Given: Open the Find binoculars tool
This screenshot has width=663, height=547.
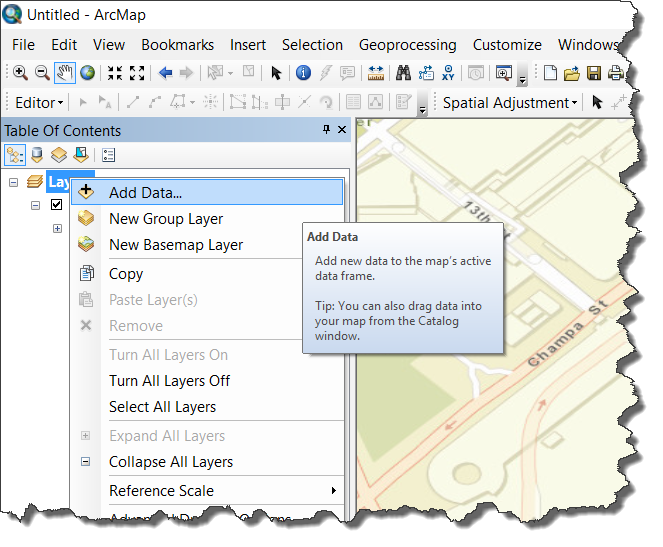Looking at the screenshot, I should 403,73.
